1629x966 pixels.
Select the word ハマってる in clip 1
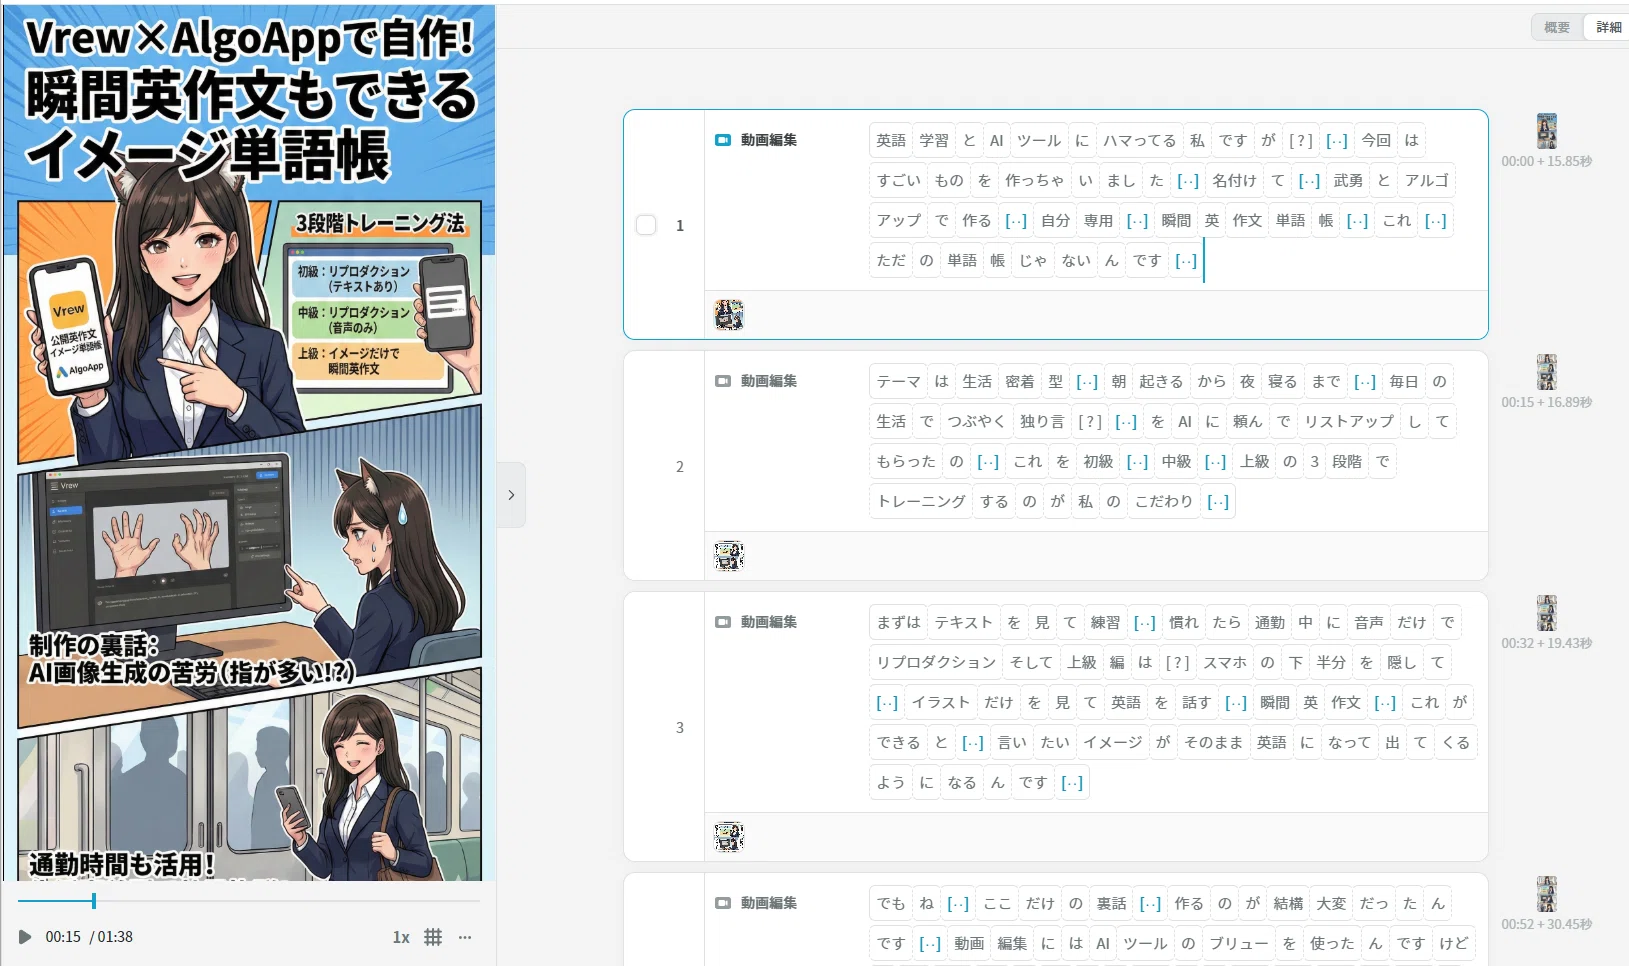[1140, 141]
